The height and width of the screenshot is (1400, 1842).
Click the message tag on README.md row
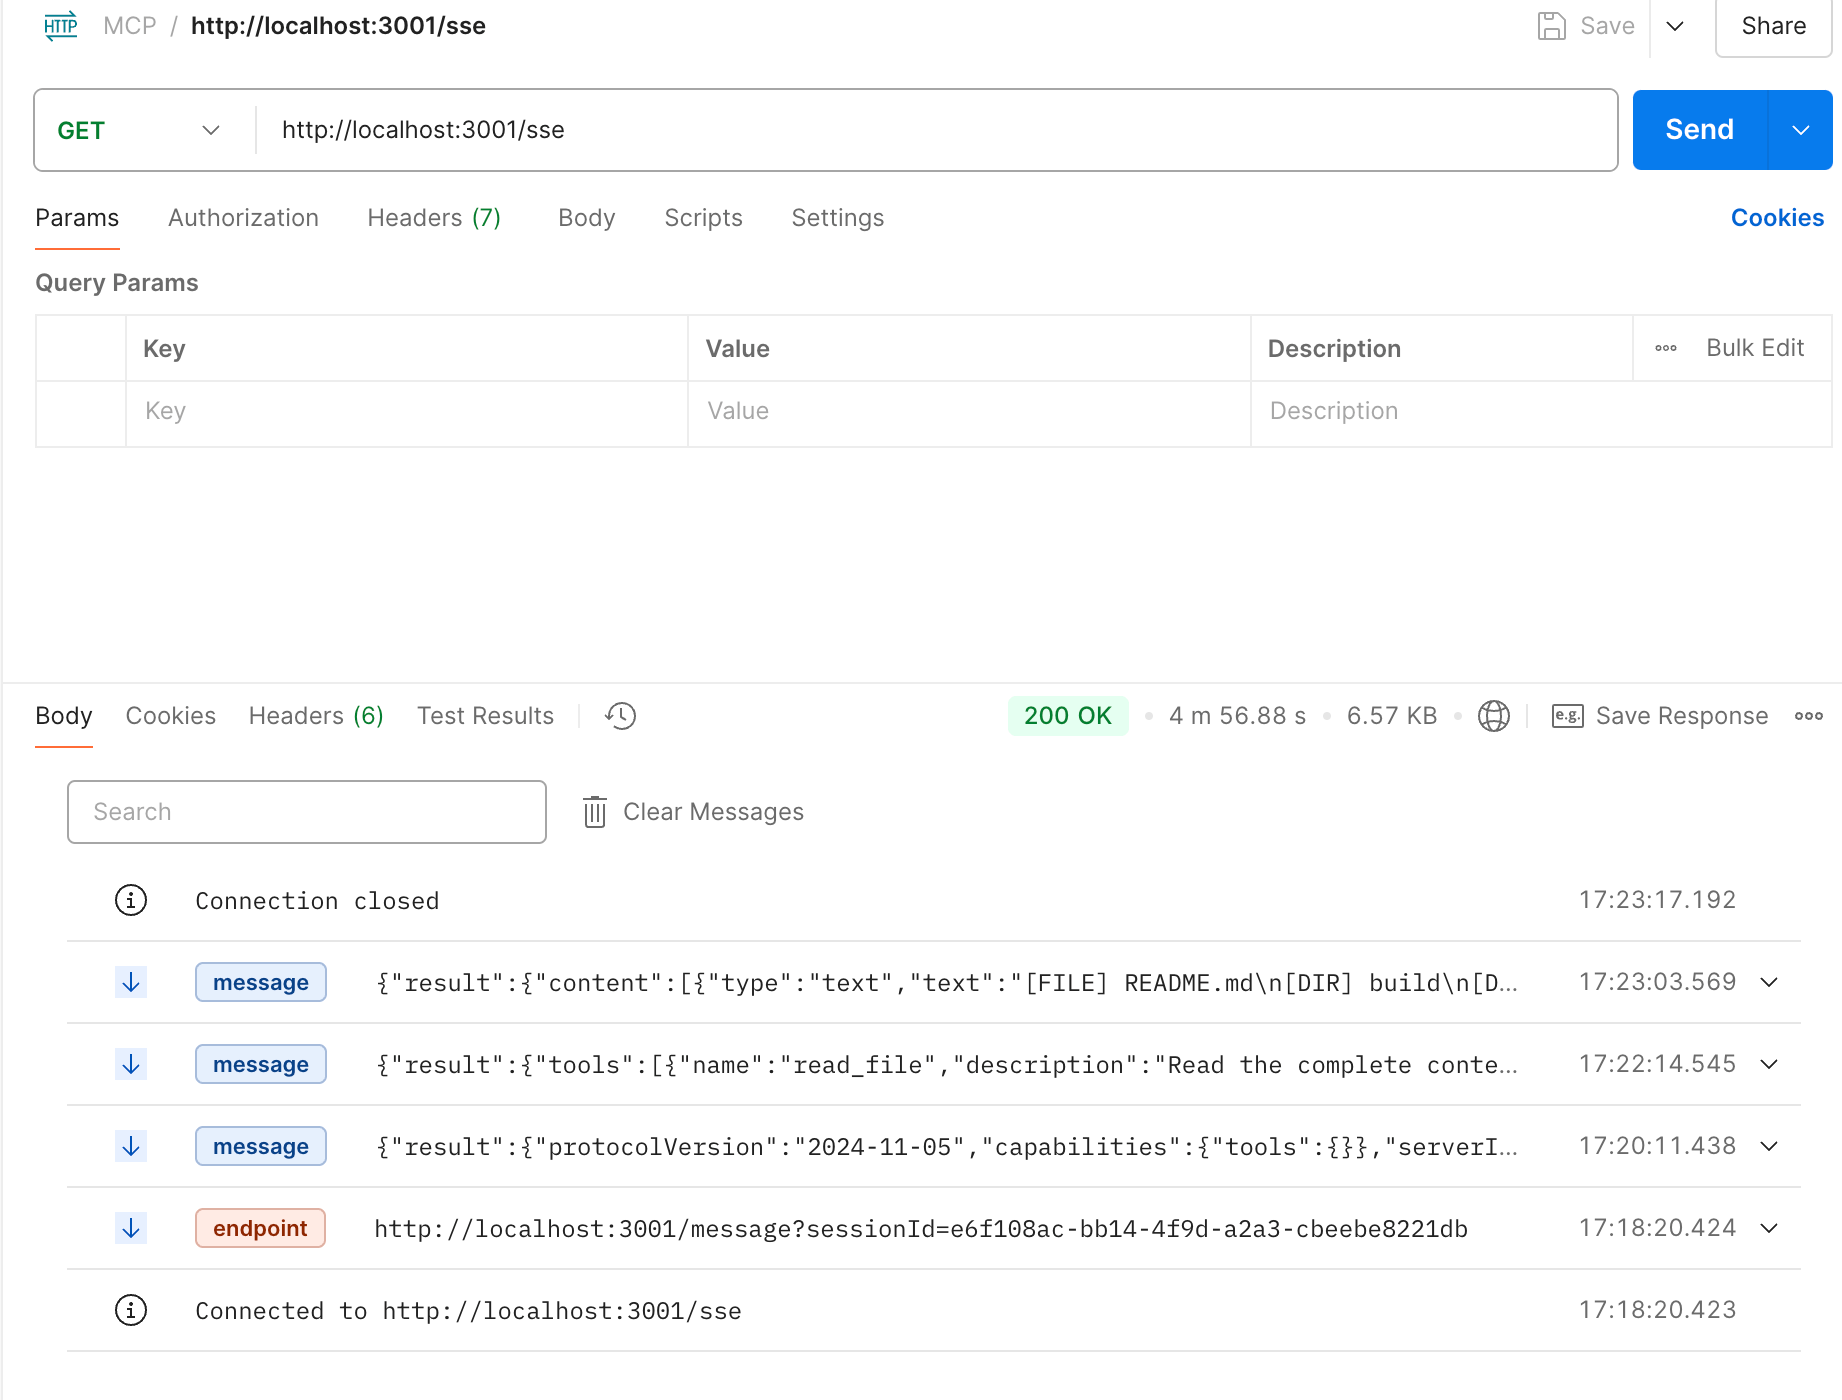tap(260, 982)
